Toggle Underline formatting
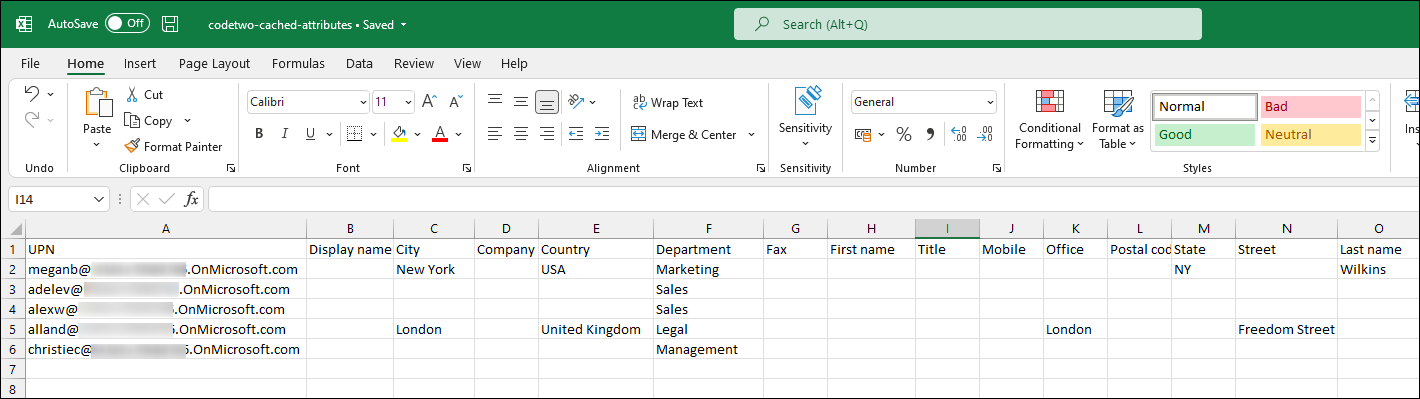 point(311,134)
